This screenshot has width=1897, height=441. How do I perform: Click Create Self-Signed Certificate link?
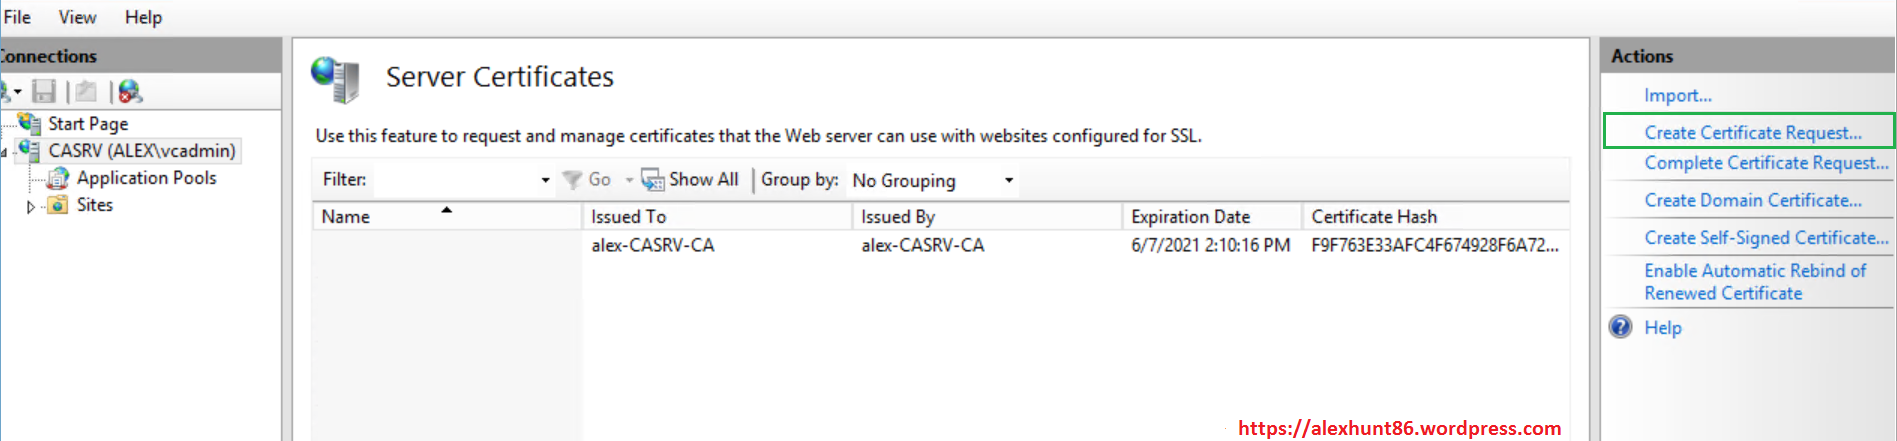point(1765,238)
